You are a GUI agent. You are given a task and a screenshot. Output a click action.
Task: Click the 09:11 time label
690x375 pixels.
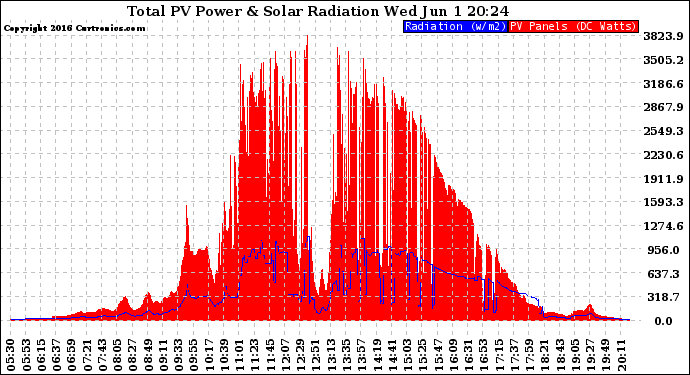163,355
